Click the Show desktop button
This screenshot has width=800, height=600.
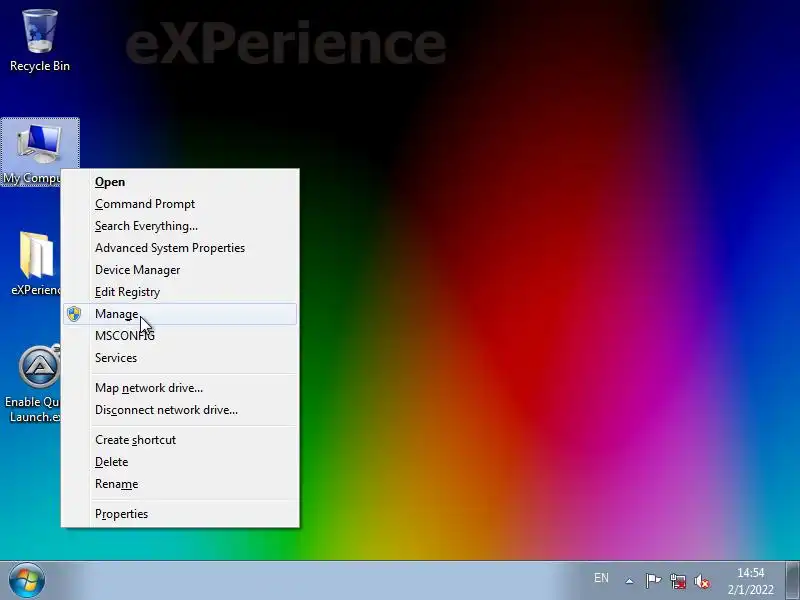coord(792,581)
